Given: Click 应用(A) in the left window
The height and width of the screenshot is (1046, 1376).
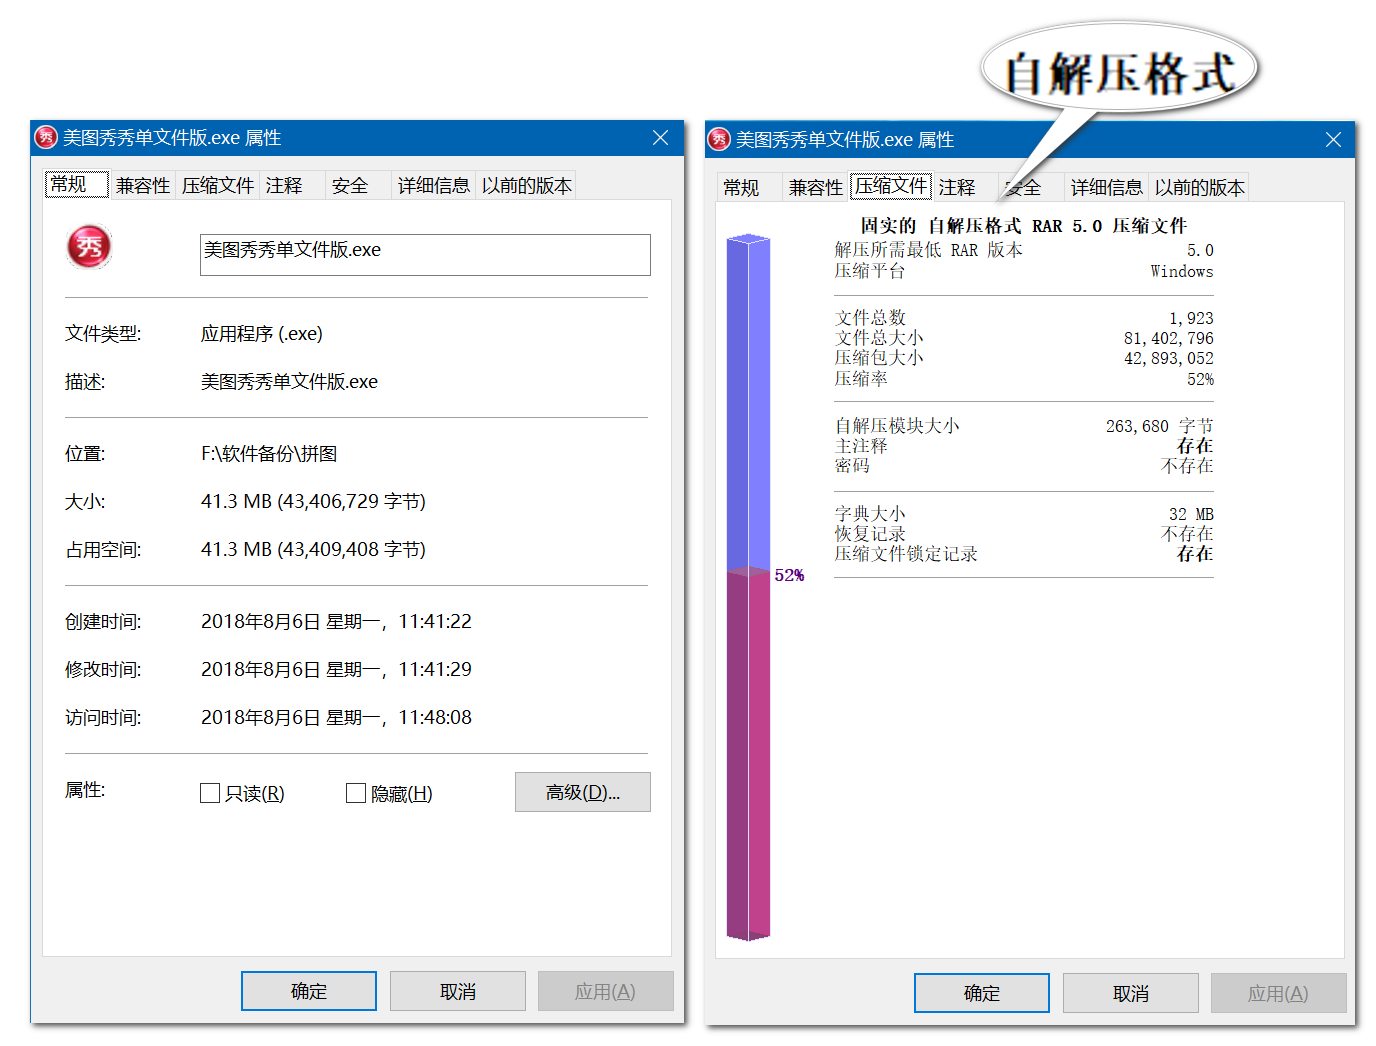Looking at the screenshot, I should coord(606,991).
